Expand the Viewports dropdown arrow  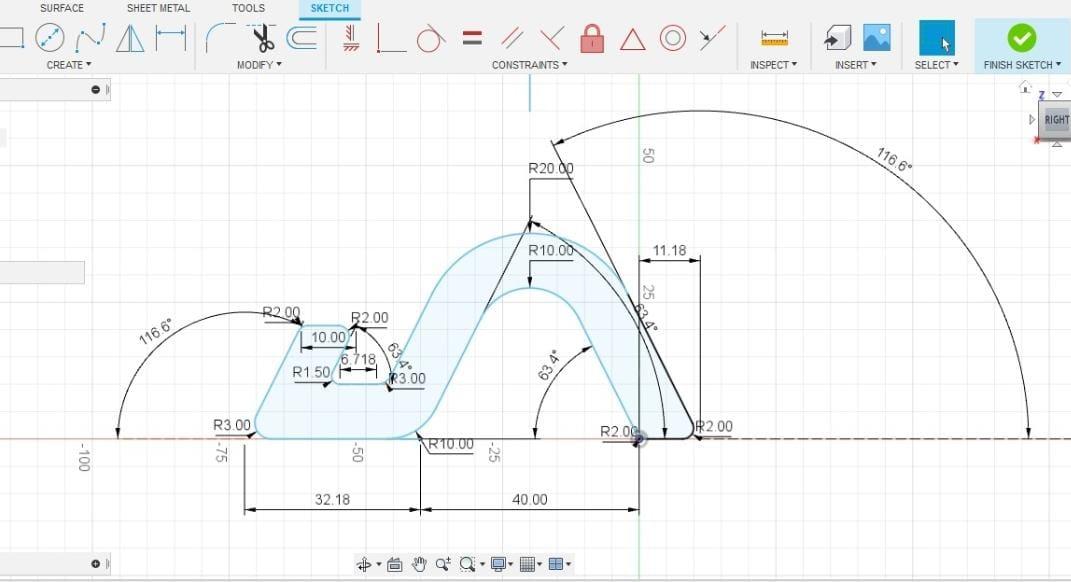click(568, 564)
